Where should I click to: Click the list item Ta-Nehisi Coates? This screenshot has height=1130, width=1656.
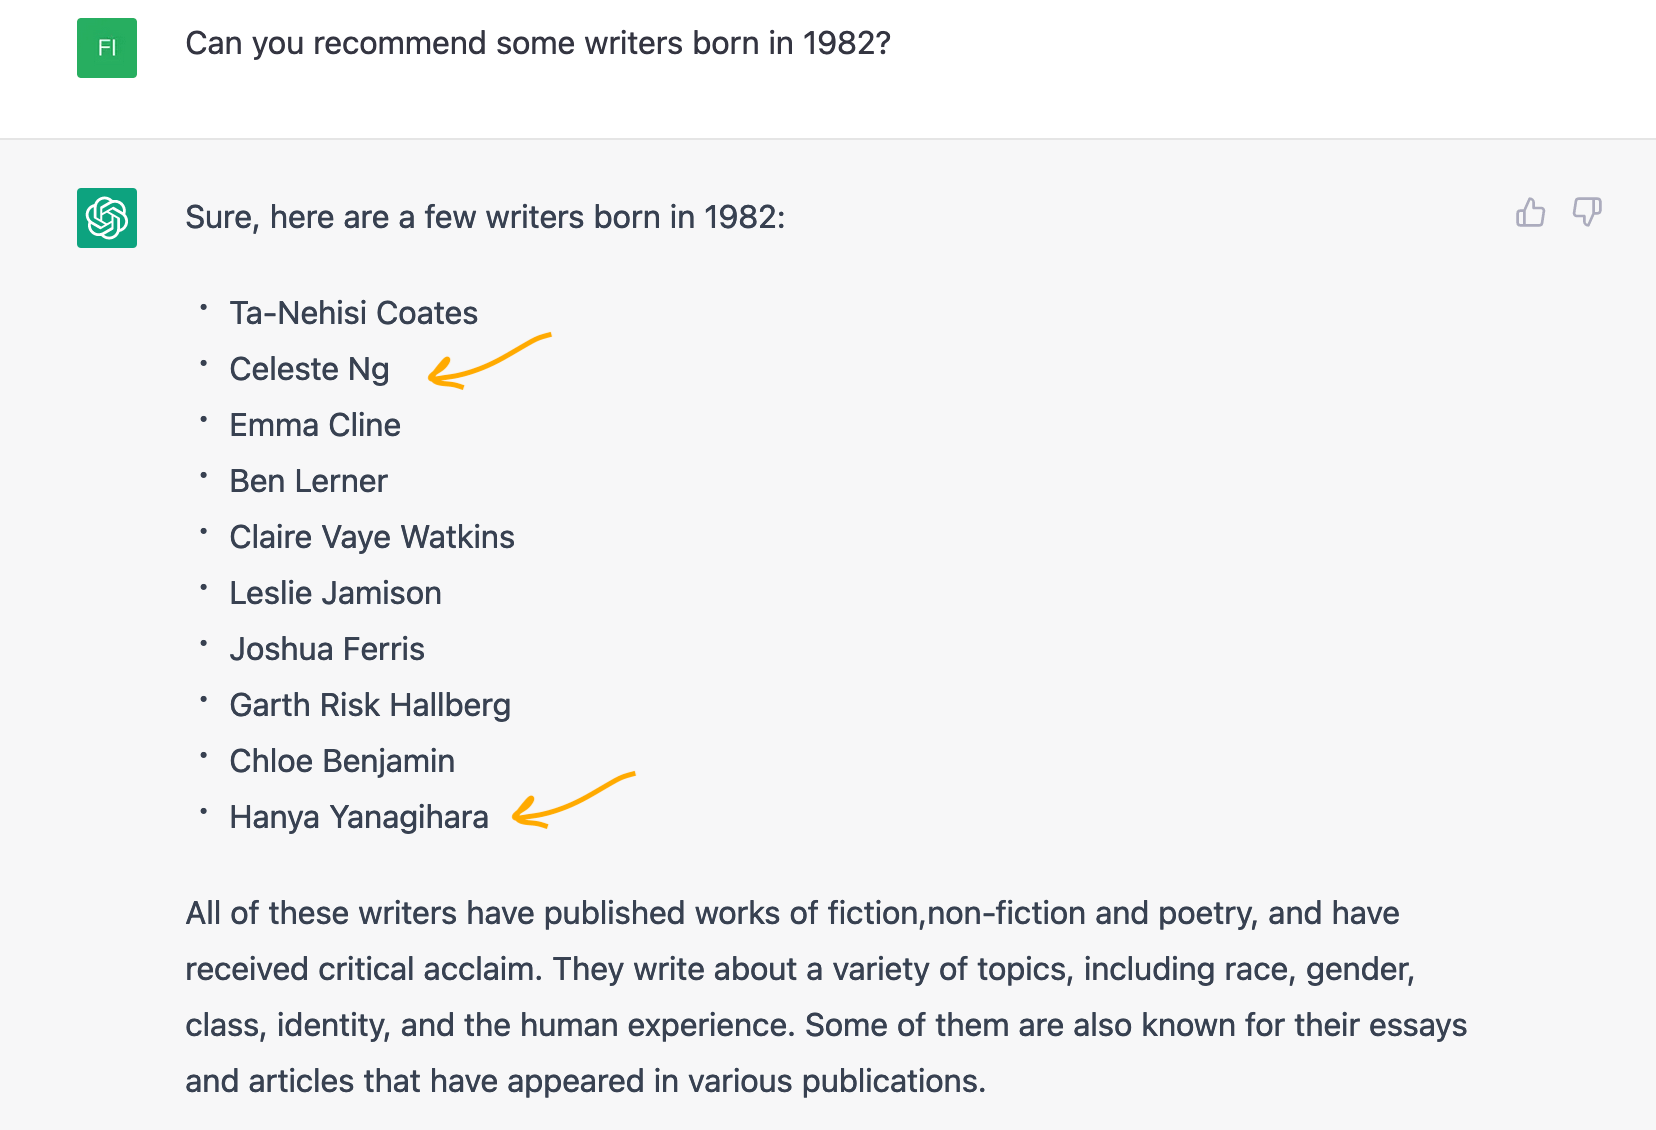[x=354, y=313]
